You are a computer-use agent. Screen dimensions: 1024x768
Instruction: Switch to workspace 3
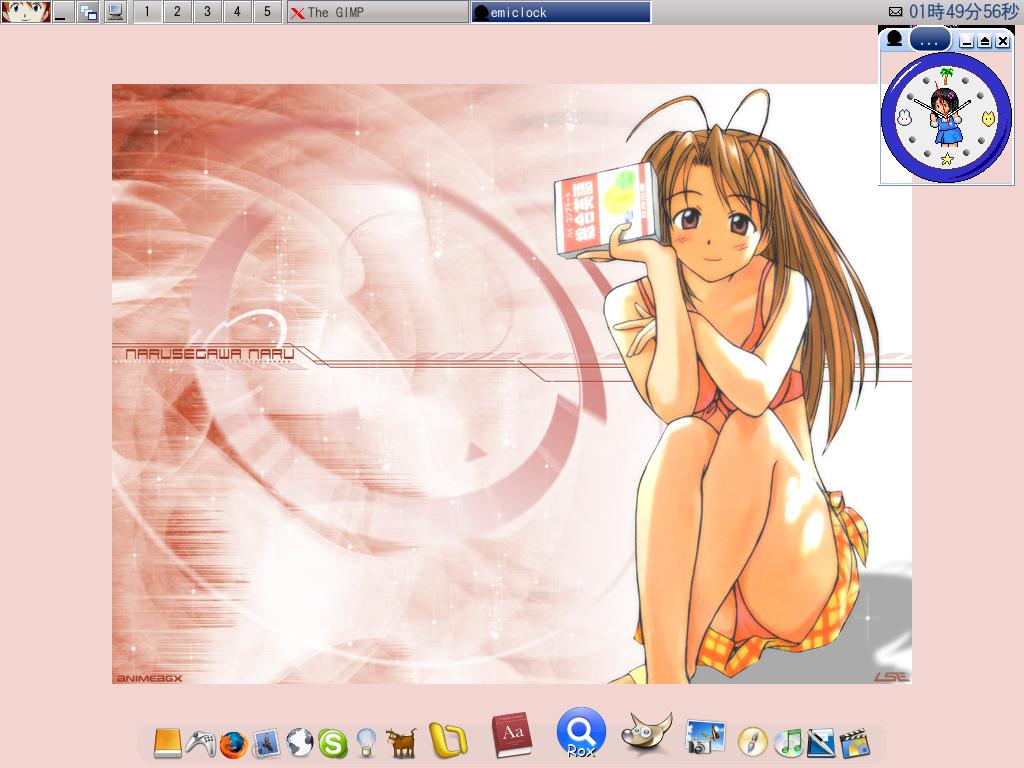tap(207, 12)
